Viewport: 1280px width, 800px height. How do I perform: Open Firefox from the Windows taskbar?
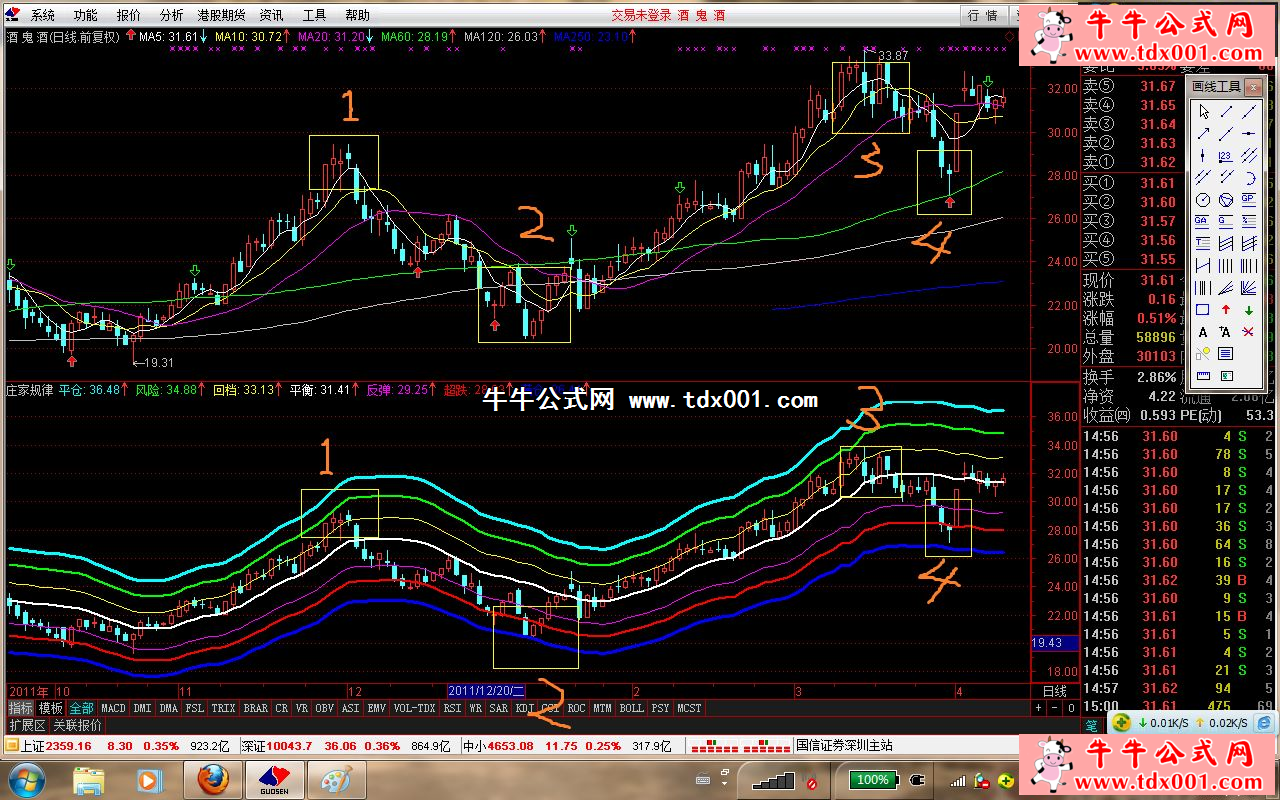pyautogui.click(x=212, y=779)
